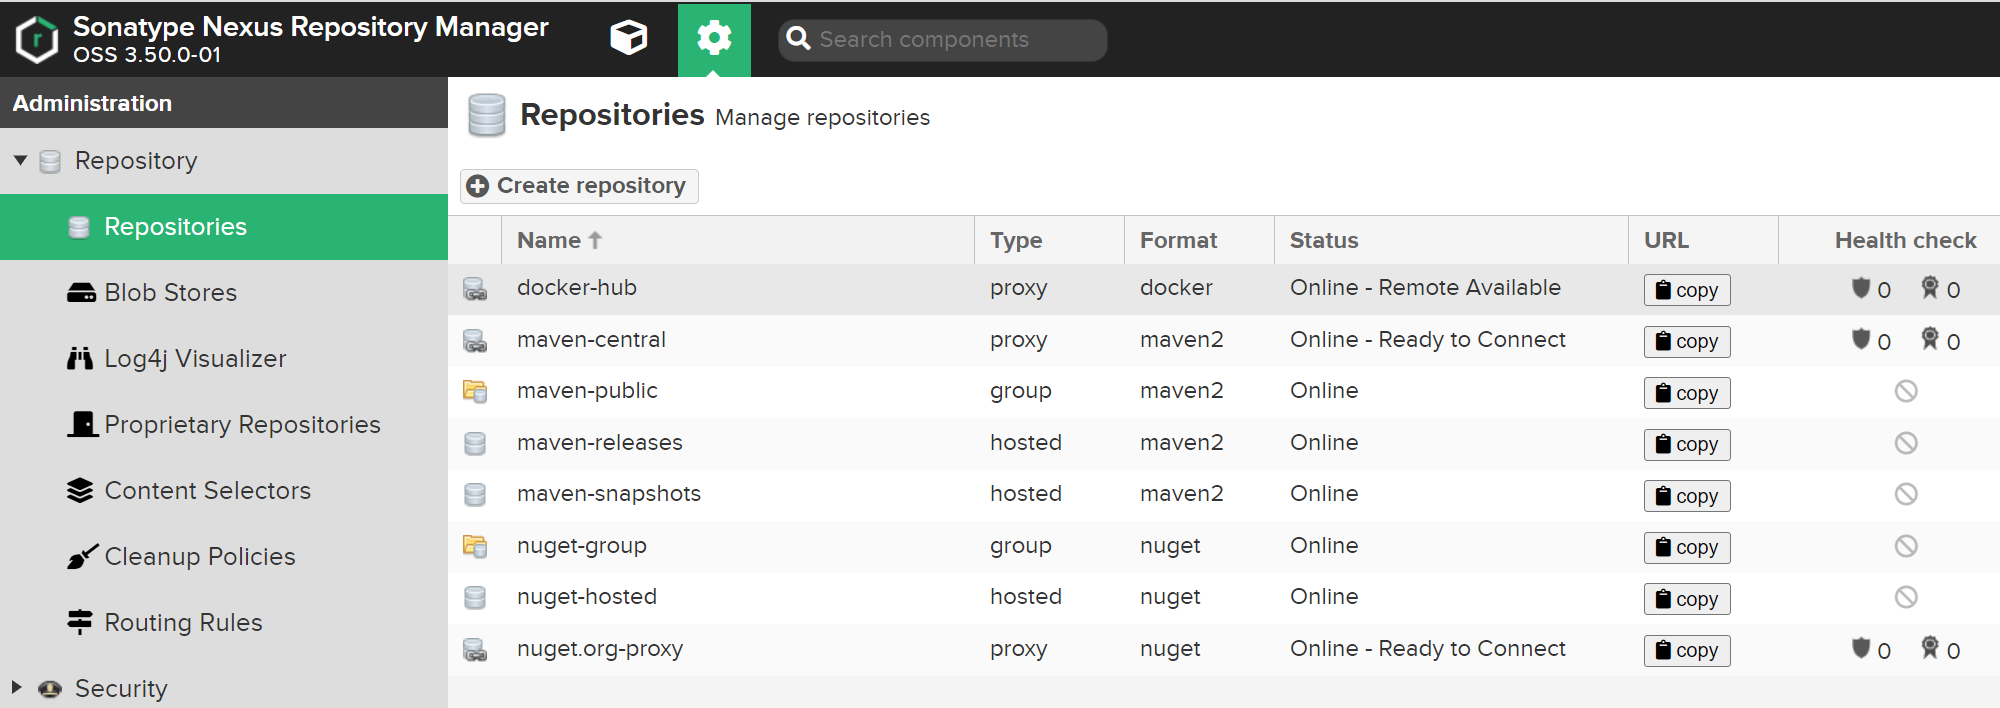This screenshot has width=2000, height=708.
Task: Open the nuget.org-proxy repository row
Action: [1224, 649]
